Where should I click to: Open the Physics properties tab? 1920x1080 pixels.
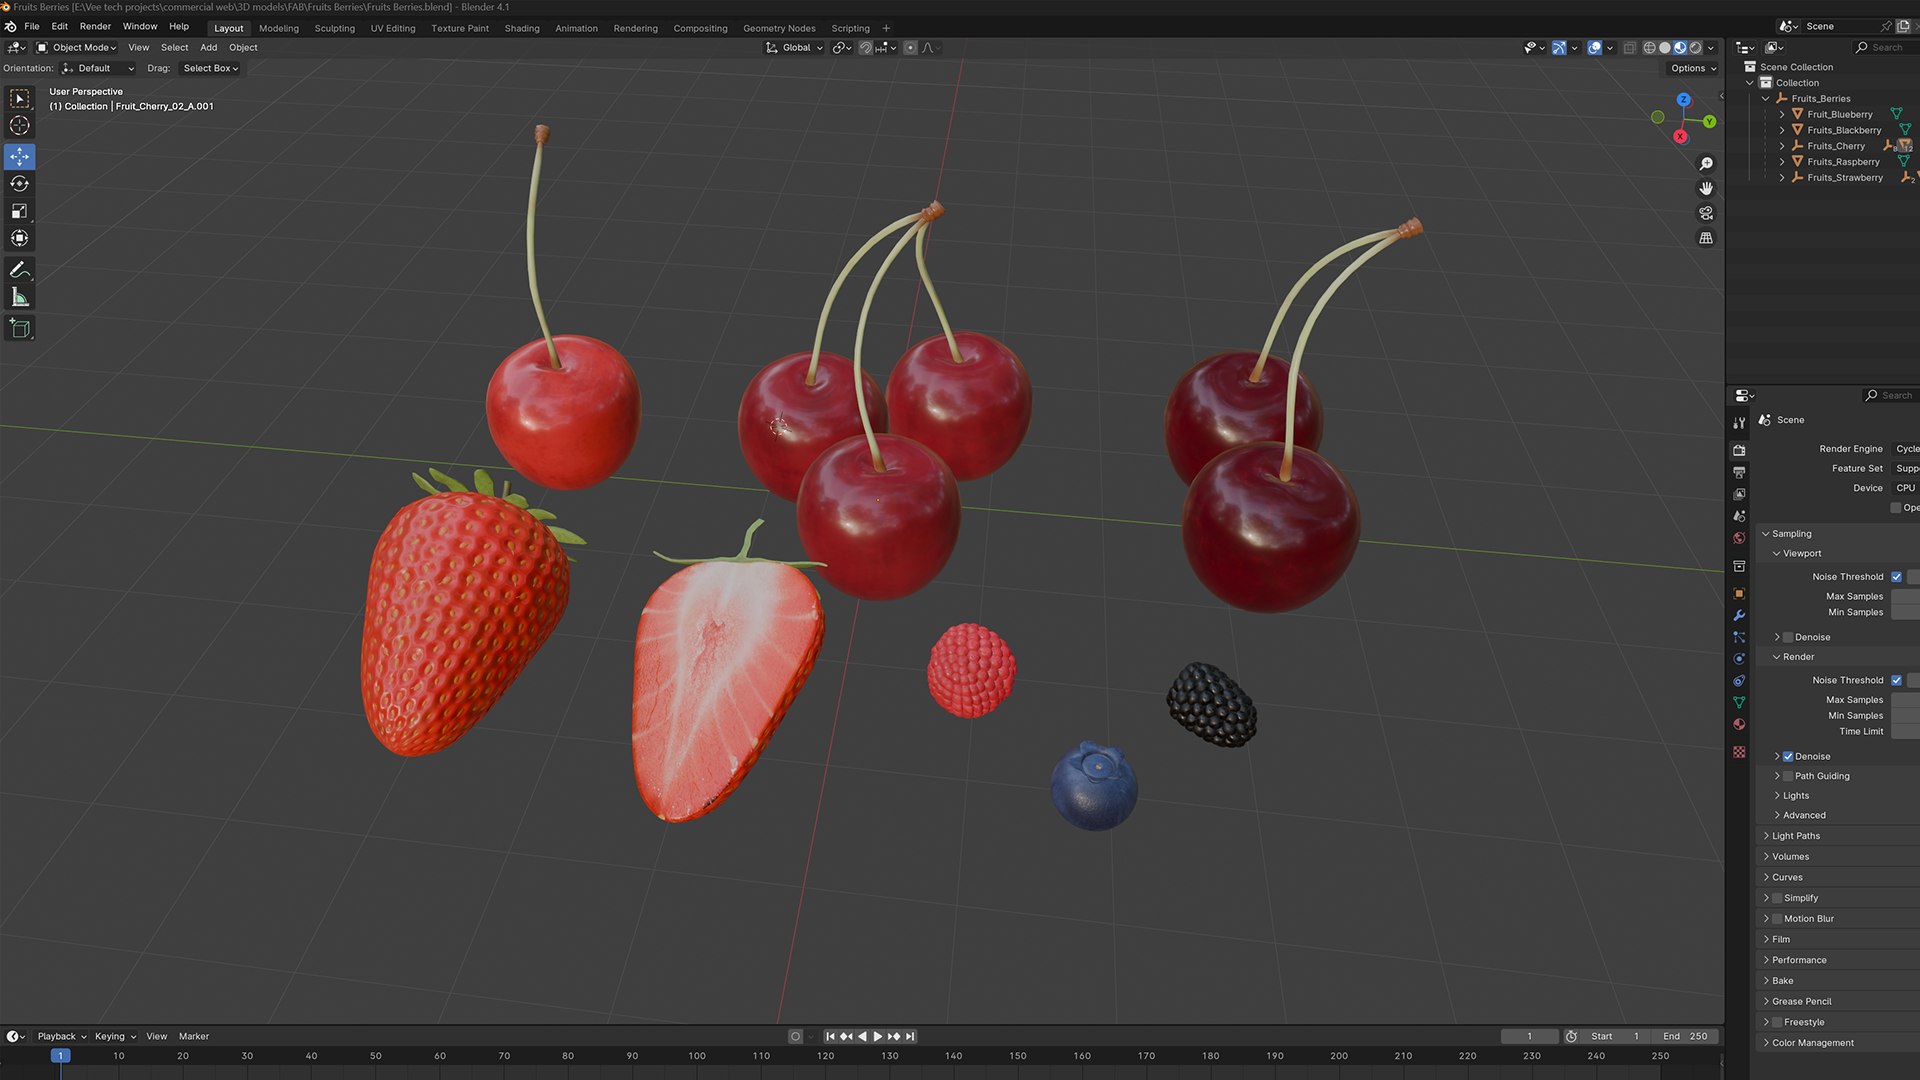pyautogui.click(x=1739, y=658)
